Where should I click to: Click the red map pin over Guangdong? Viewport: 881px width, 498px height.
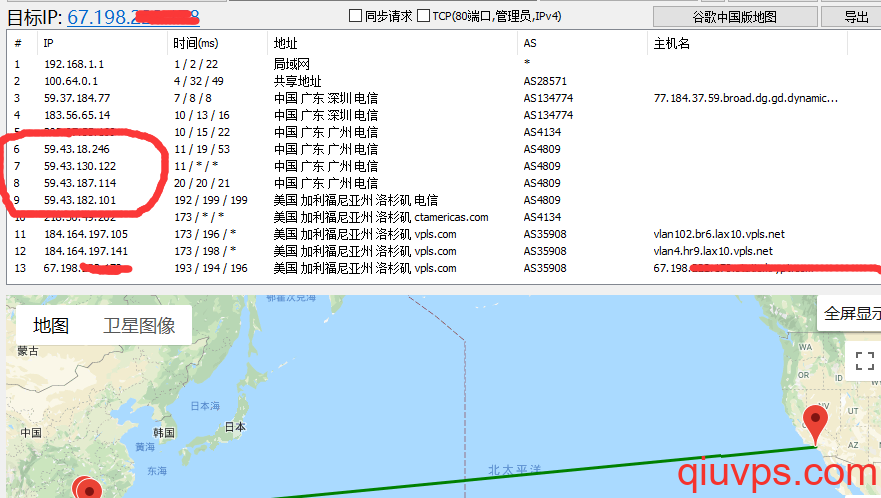[87, 488]
